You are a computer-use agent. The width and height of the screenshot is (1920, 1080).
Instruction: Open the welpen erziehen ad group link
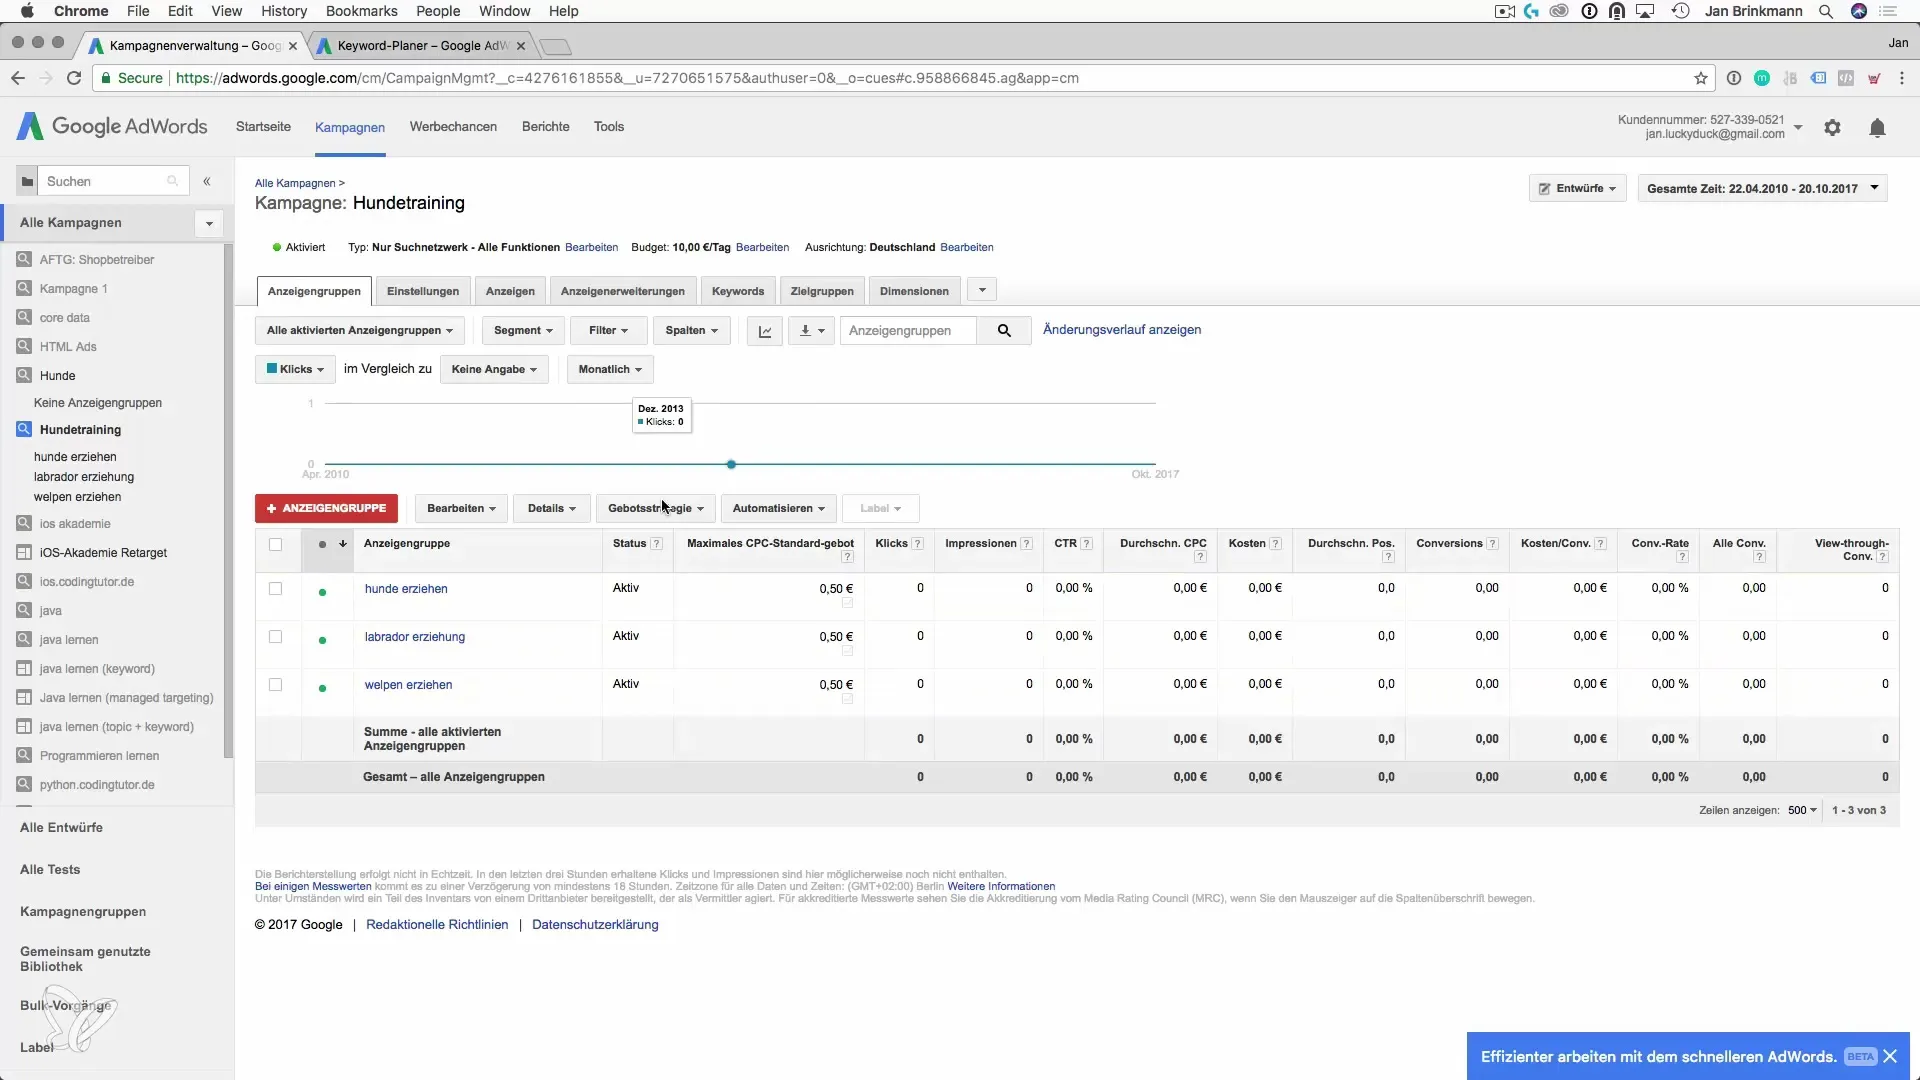(x=408, y=685)
